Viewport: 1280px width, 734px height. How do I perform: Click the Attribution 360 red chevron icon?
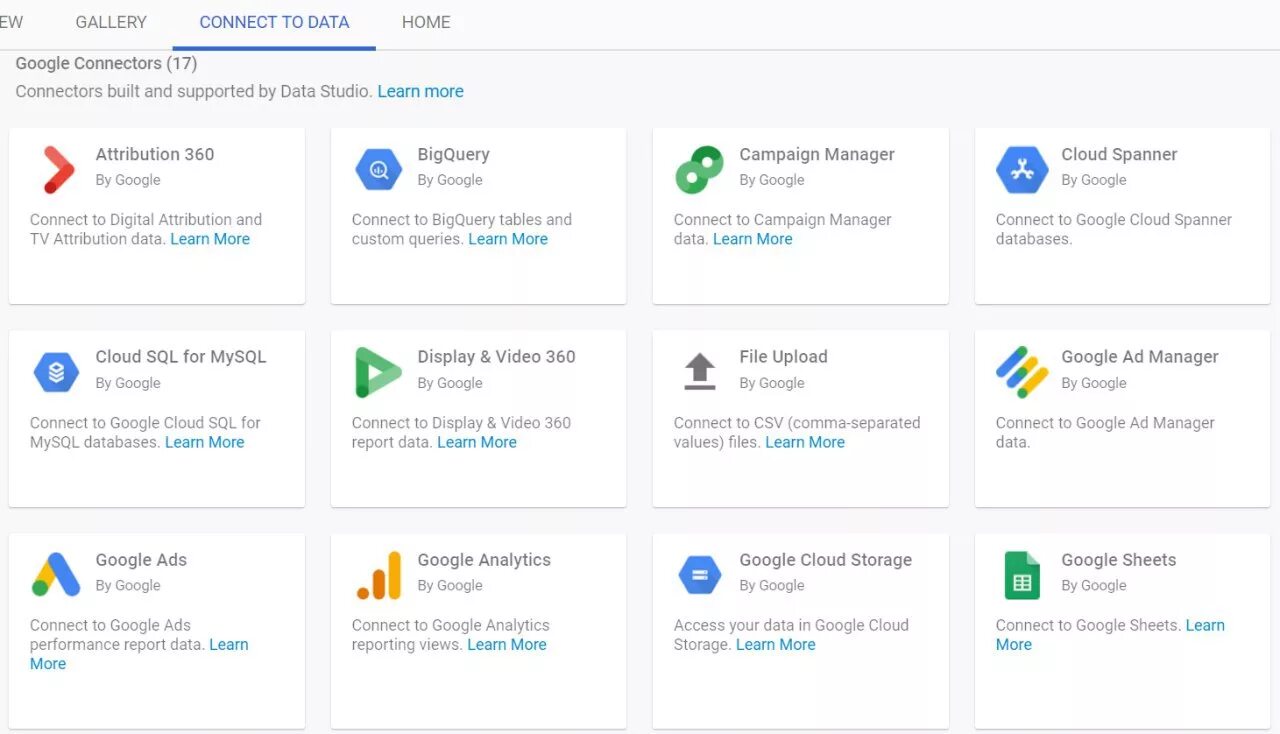(x=58, y=169)
